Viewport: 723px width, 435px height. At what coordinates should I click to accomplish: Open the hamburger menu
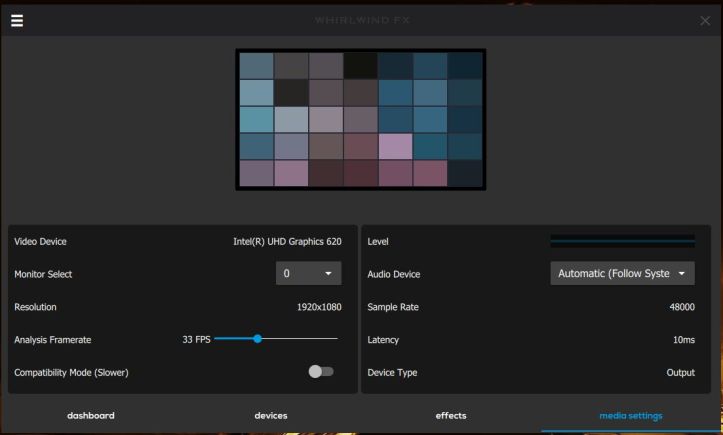pyautogui.click(x=17, y=20)
